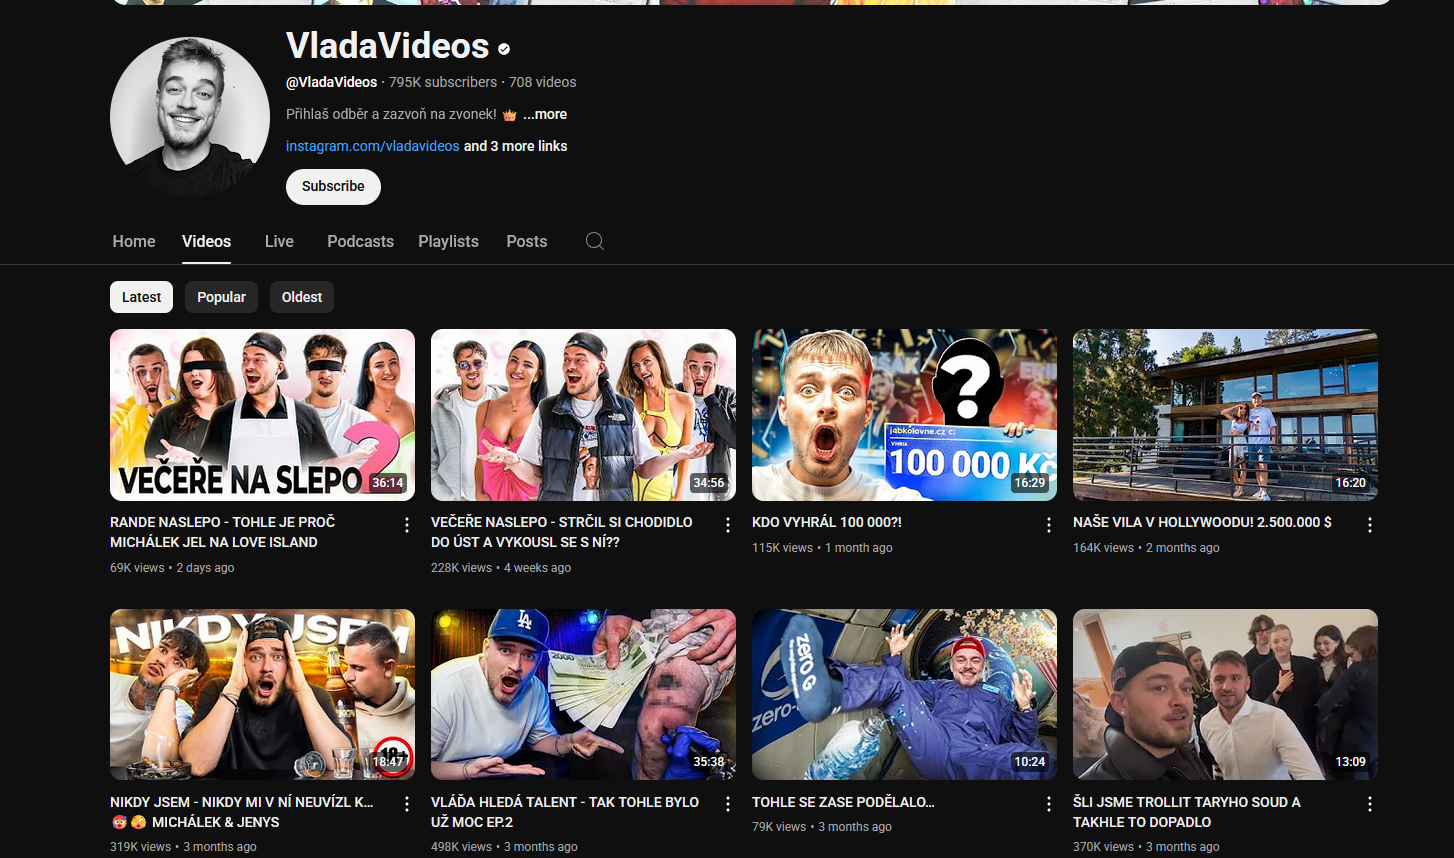Click the '319K views • 3 months ago' text
This screenshot has width=1454, height=858.
183,846
